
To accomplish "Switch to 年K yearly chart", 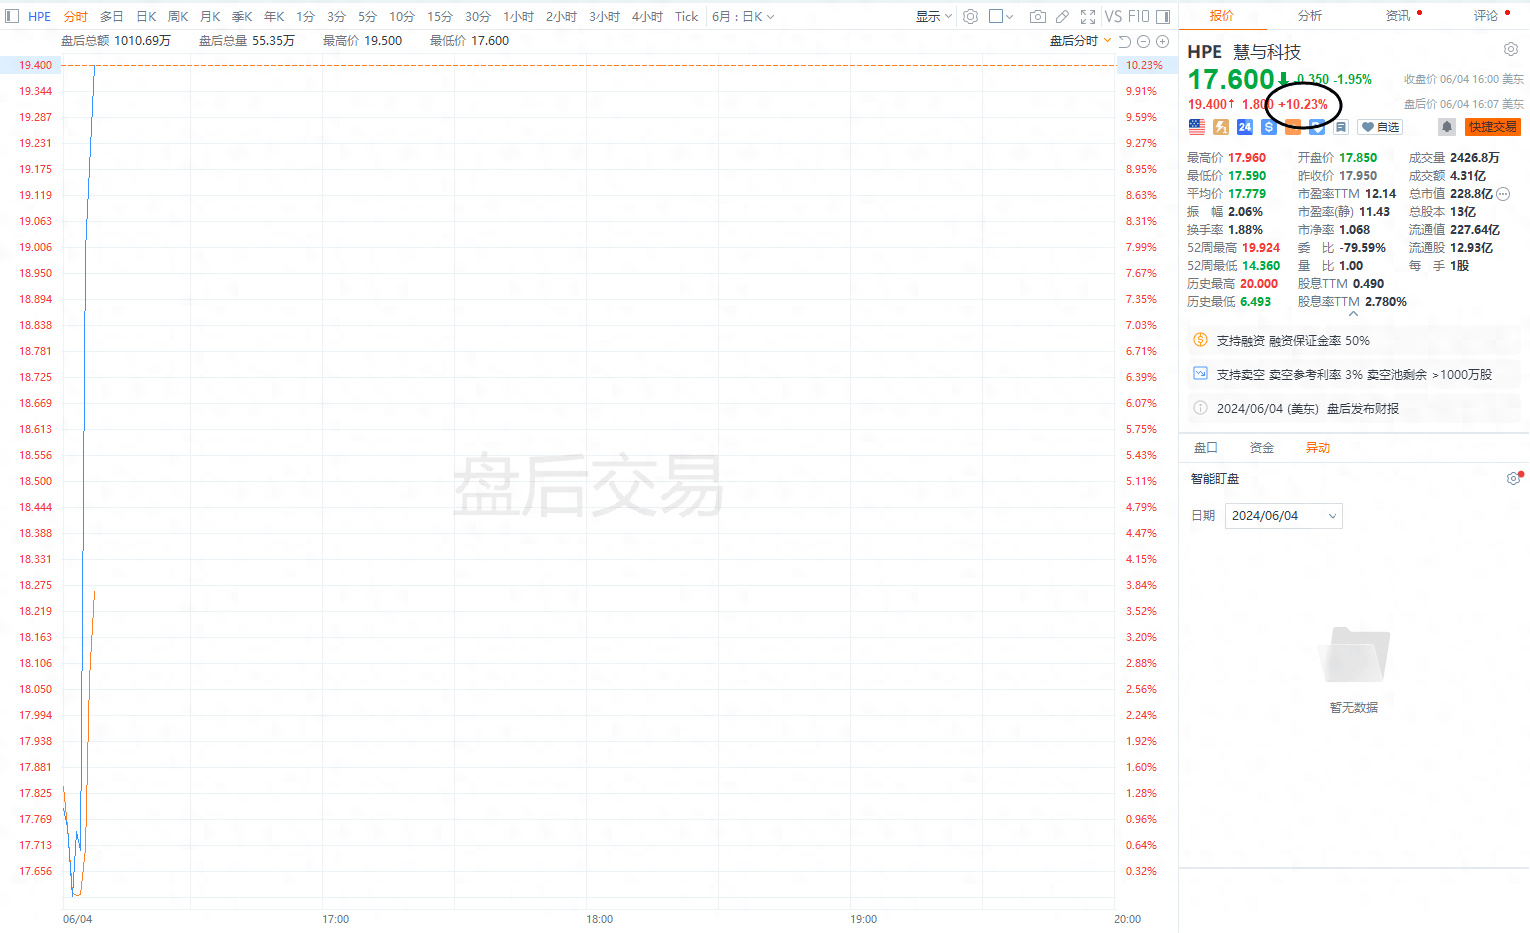I will pos(274,16).
